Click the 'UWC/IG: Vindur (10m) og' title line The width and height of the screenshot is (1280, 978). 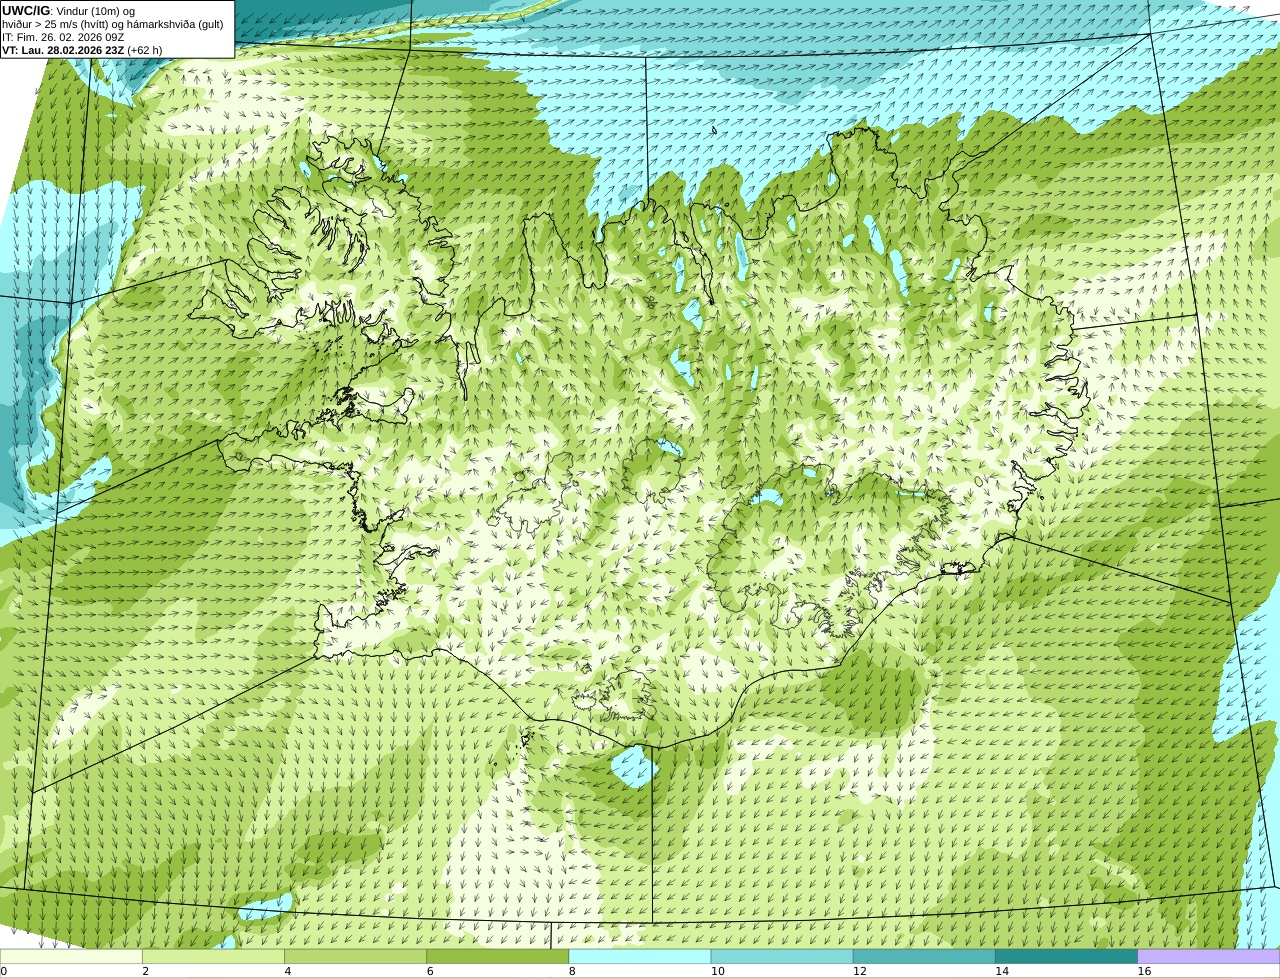(68, 11)
